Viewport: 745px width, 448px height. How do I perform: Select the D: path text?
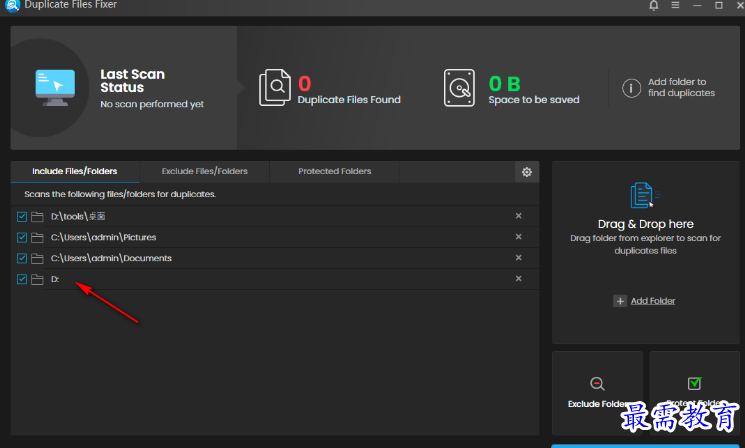tap(55, 279)
